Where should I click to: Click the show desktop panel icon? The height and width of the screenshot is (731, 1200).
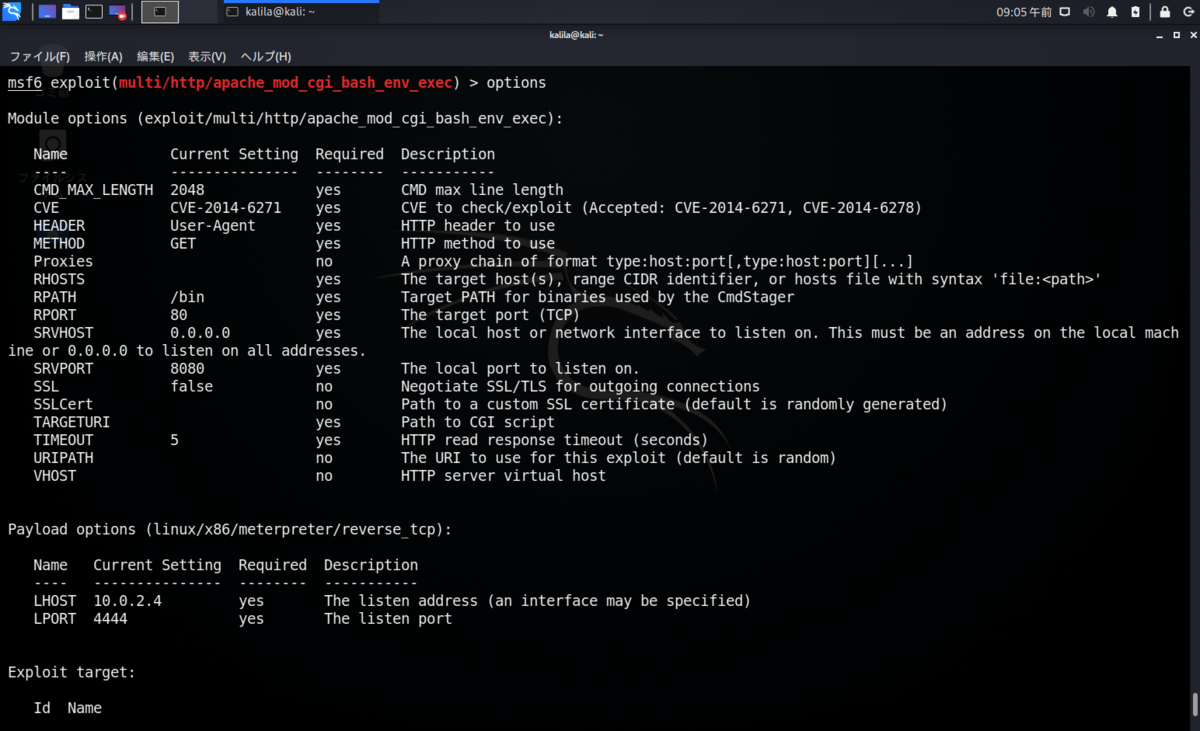coord(47,12)
